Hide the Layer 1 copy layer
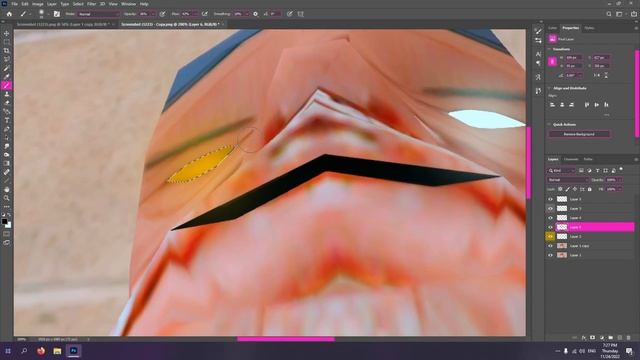640x360 pixels. coord(550,246)
